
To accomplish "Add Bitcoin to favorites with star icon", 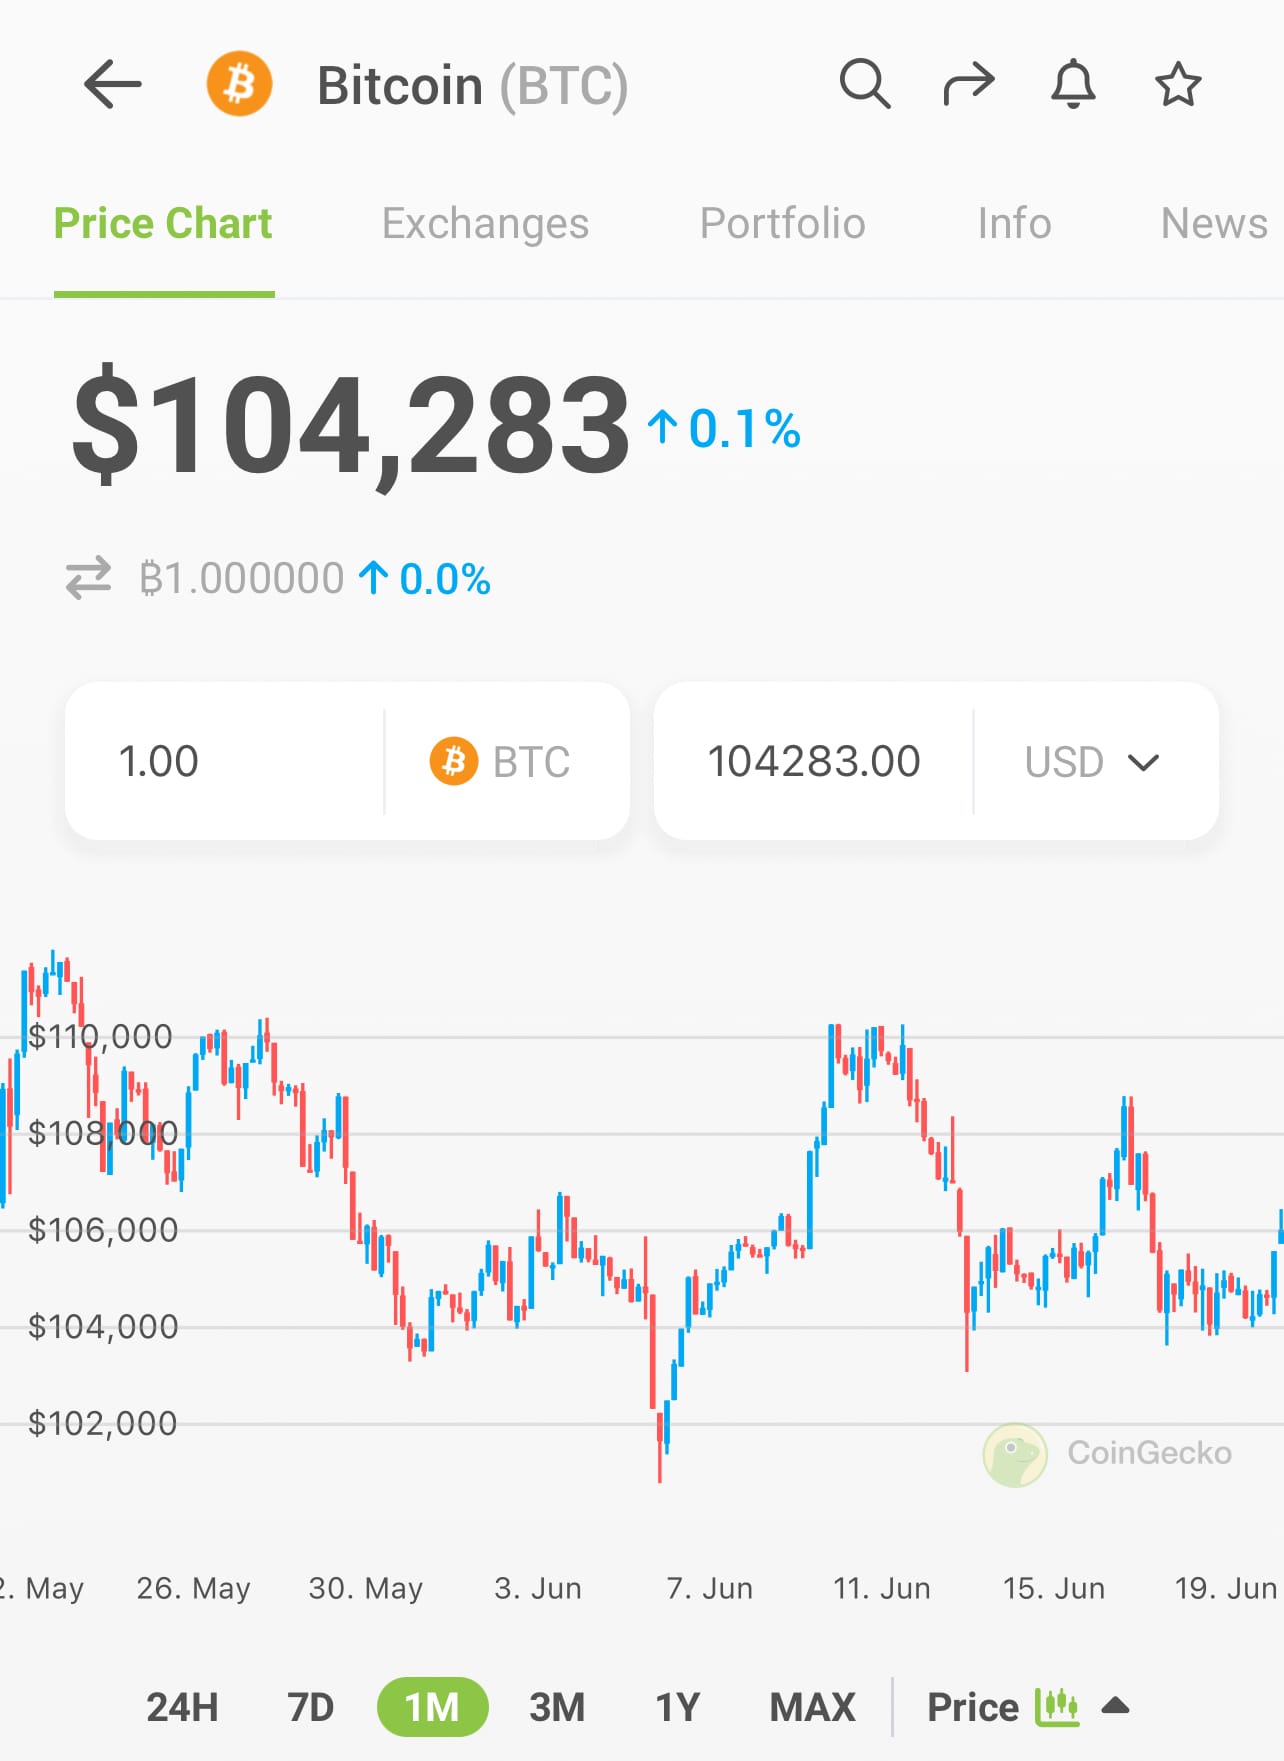I will (x=1178, y=84).
